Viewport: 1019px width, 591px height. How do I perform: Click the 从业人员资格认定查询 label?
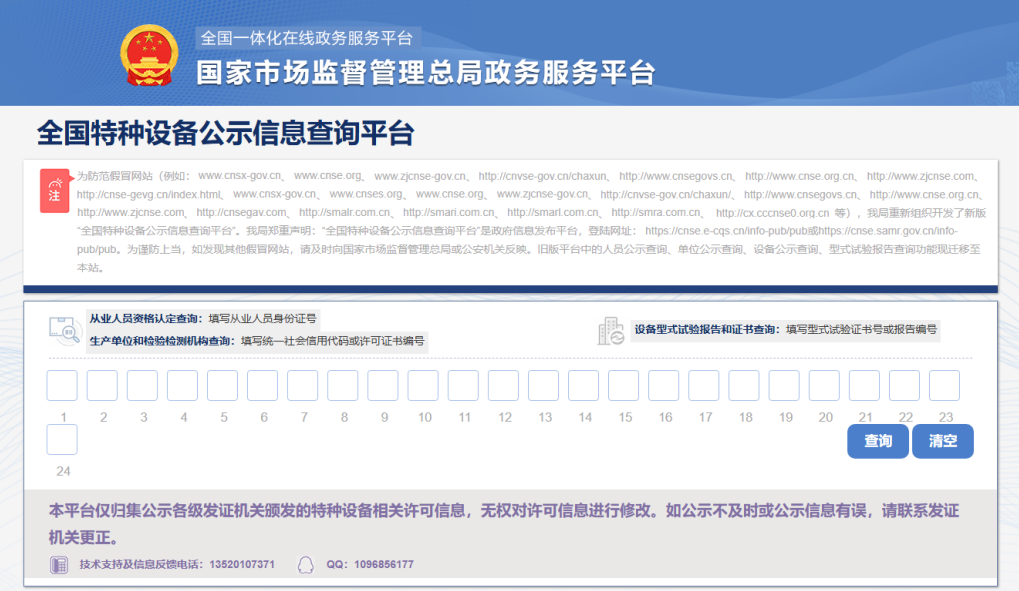[146, 318]
